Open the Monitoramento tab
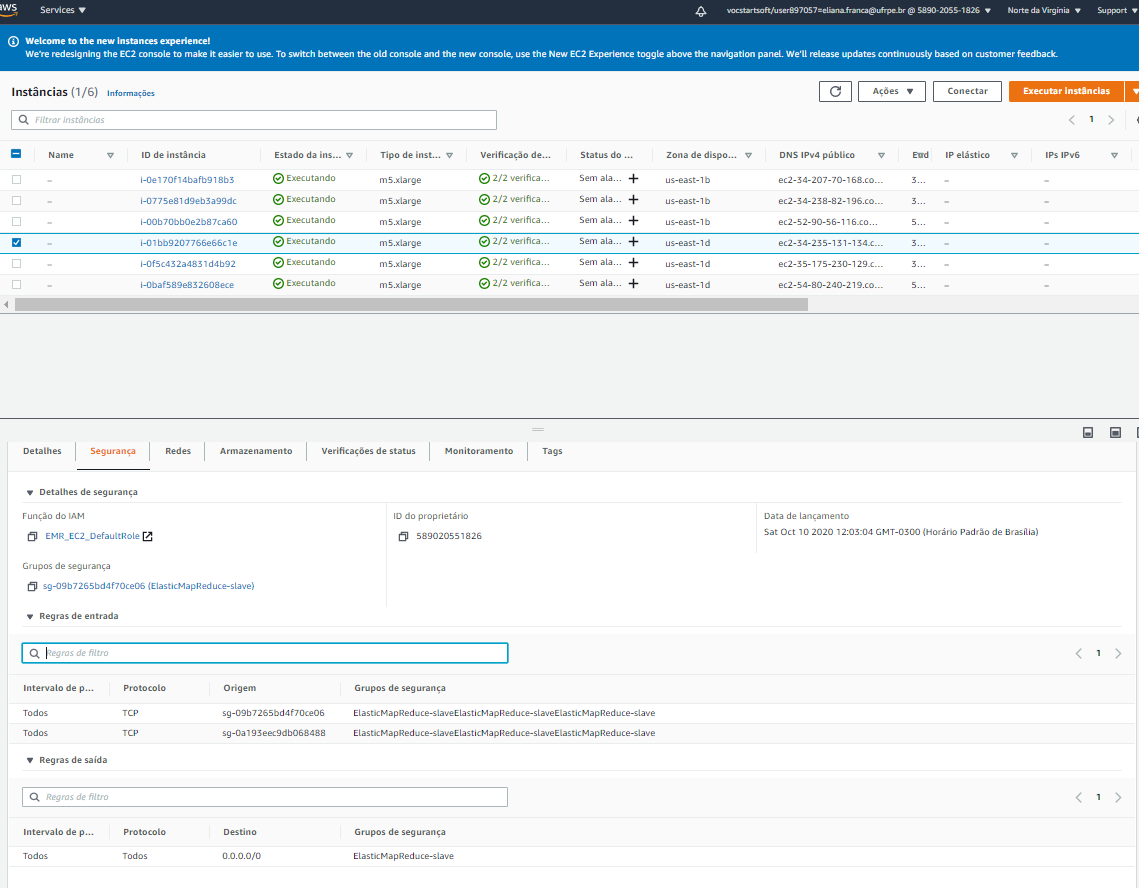1139x888 pixels. tap(478, 452)
